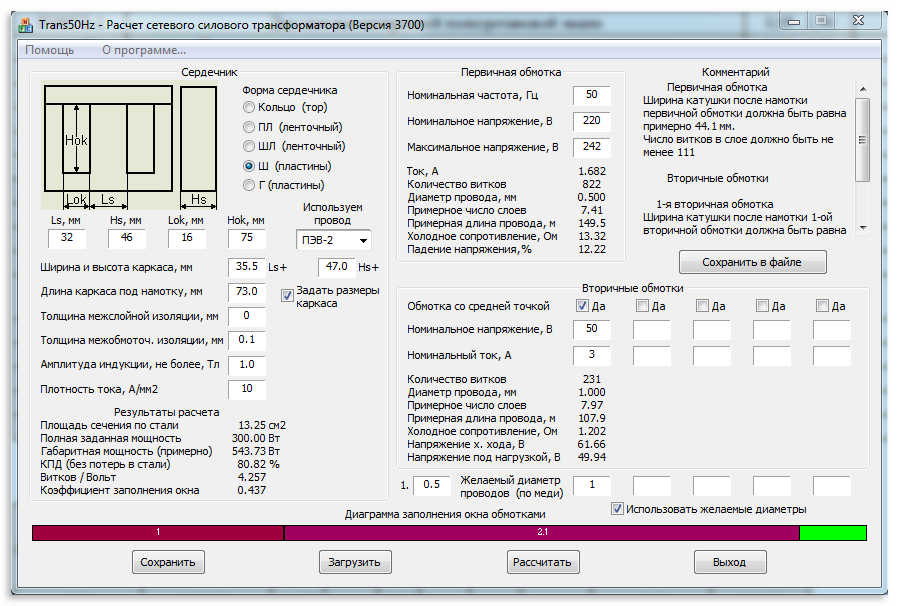The image size is (899, 606).
Task: Click the third secondary desired diameter field
Action: [x=712, y=486]
